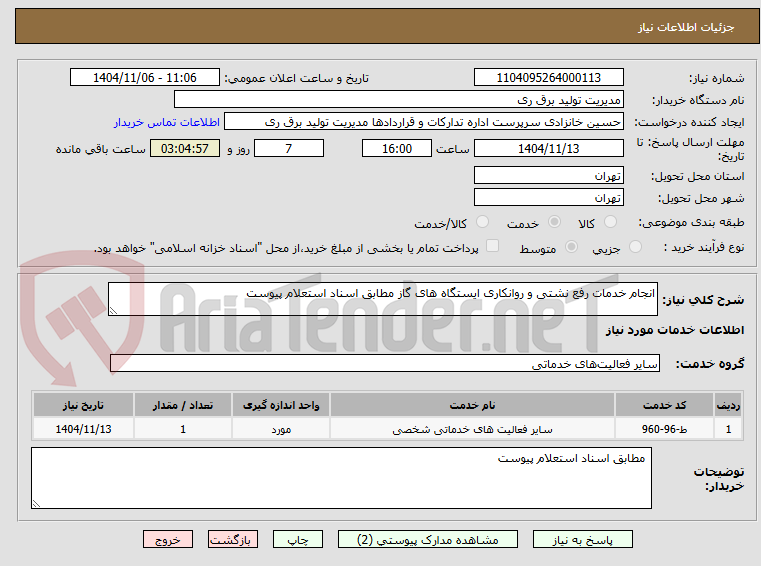Viewport: 761px width, 566px height.
Task: Select the جزیی purchase type radio
Action: 635,247
